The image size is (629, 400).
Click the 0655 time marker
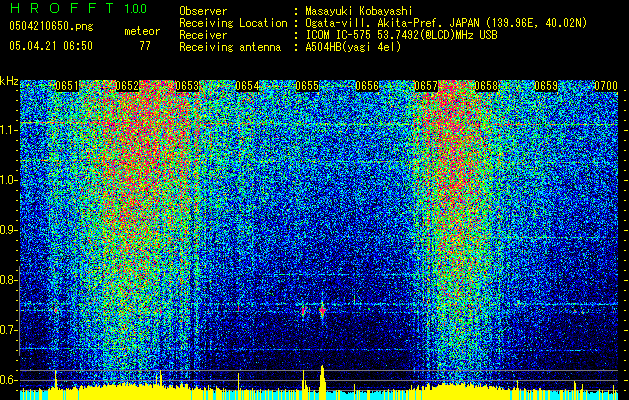(307, 86)
